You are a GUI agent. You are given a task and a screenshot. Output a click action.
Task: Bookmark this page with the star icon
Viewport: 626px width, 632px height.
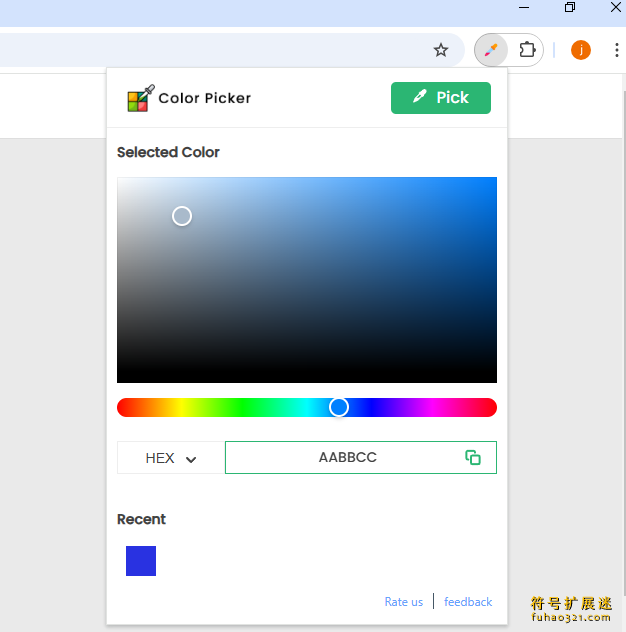coord(441,50)
